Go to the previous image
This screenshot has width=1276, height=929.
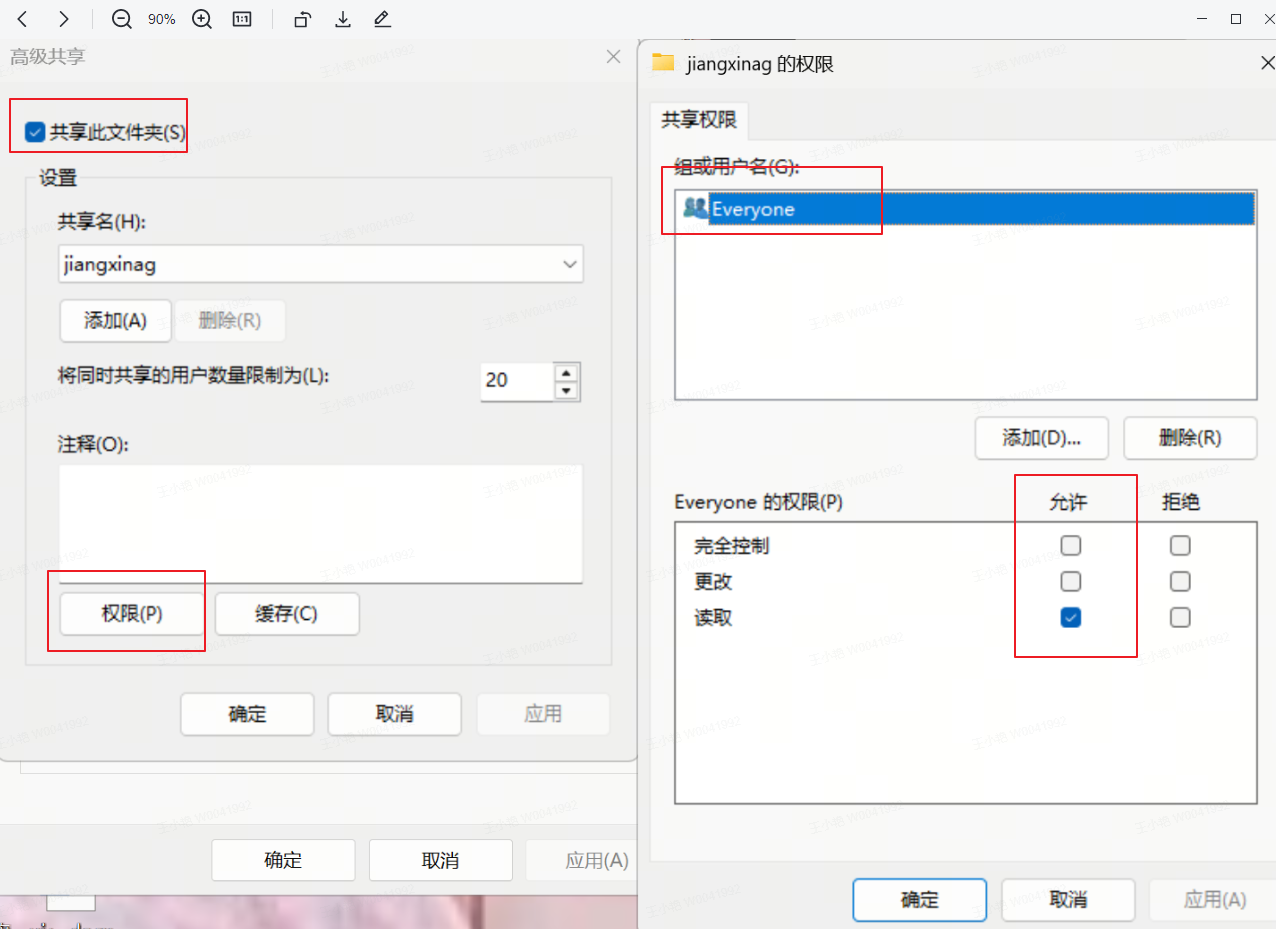23,19
